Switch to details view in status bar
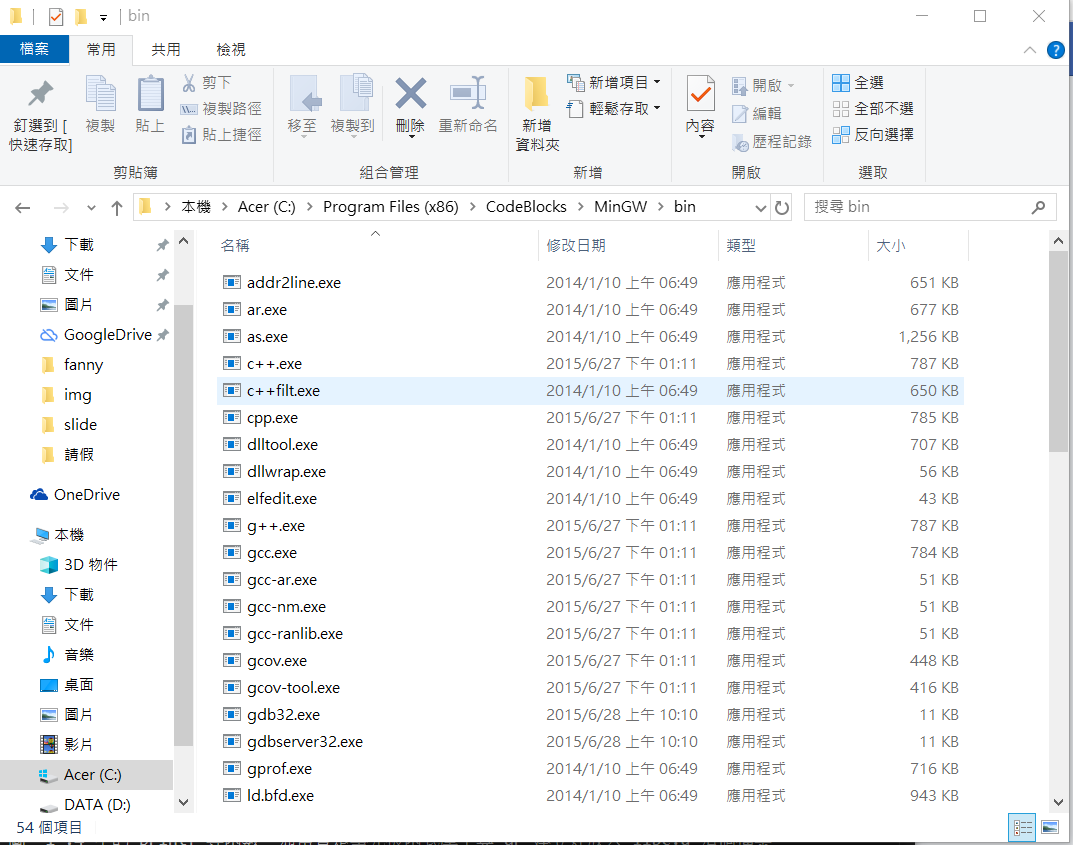 point(1023,827)
